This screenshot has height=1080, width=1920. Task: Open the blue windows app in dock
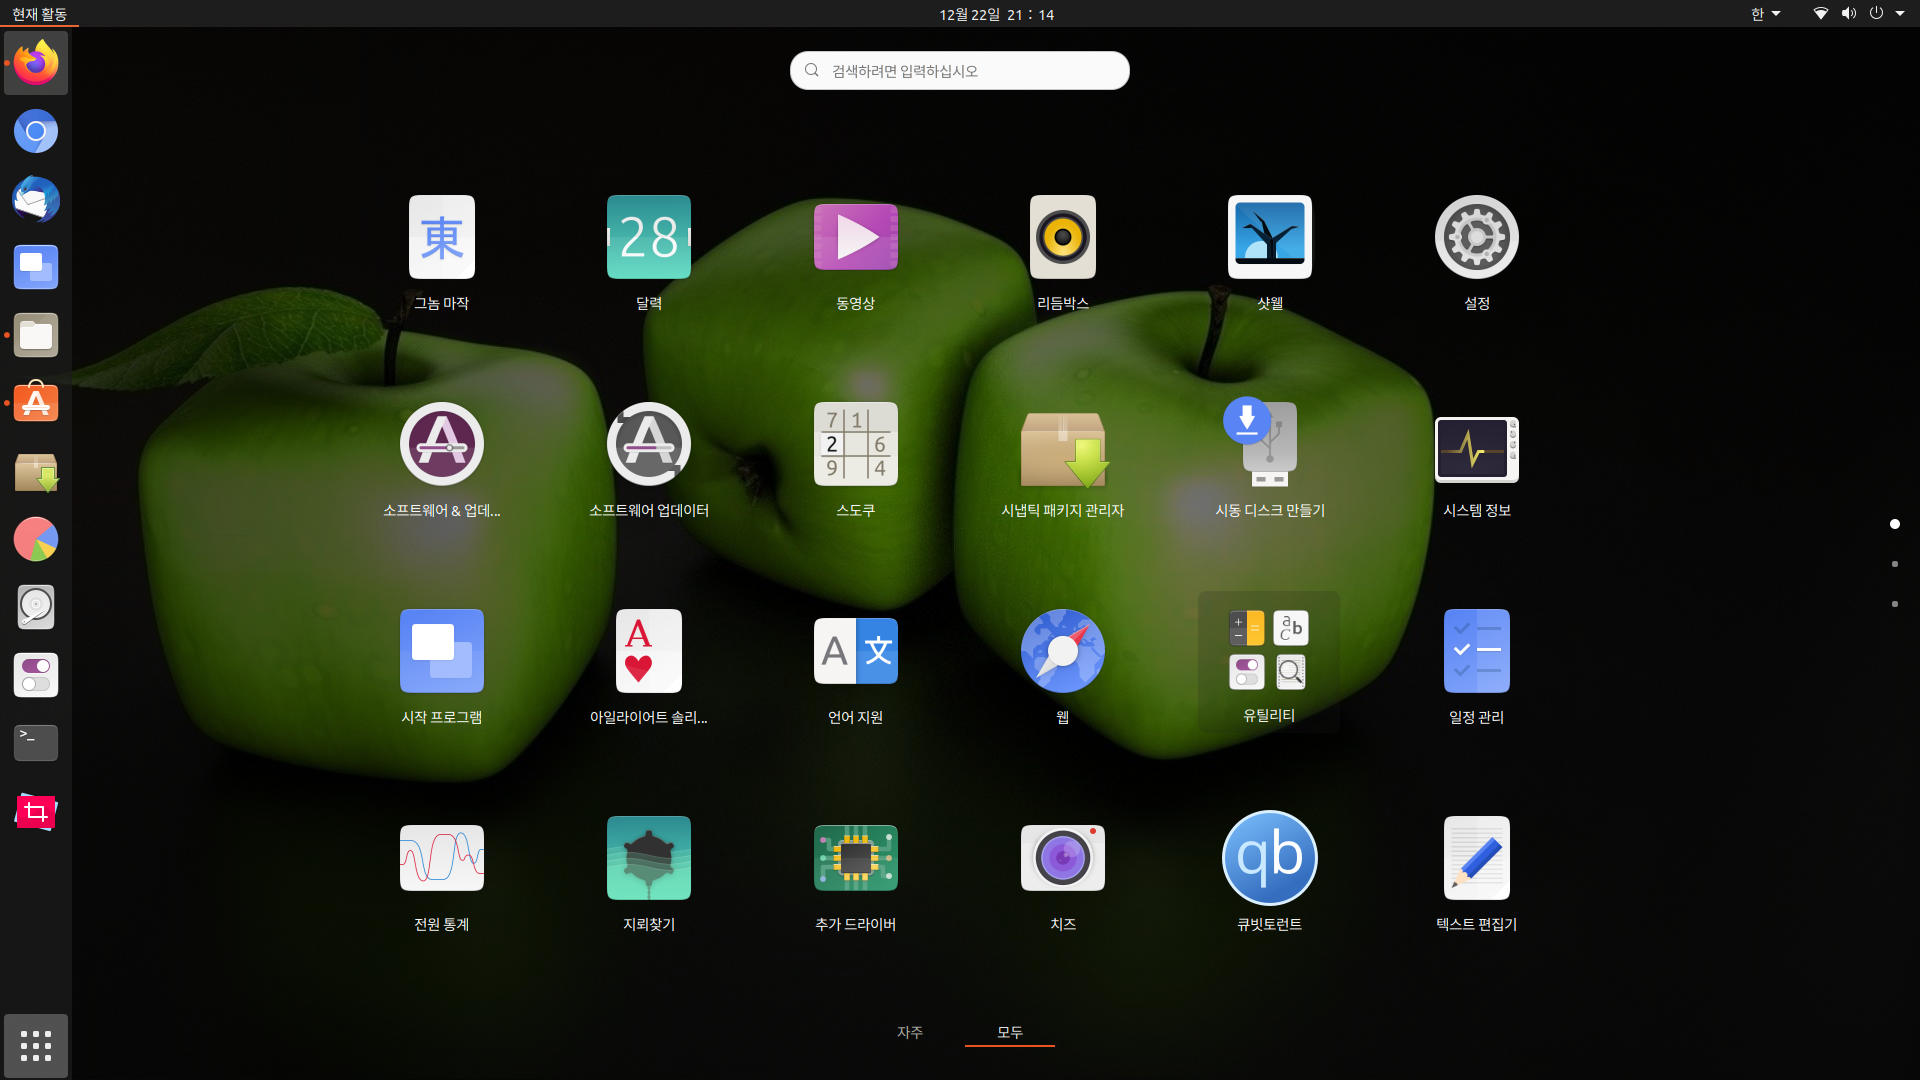(x=36, y=267)
